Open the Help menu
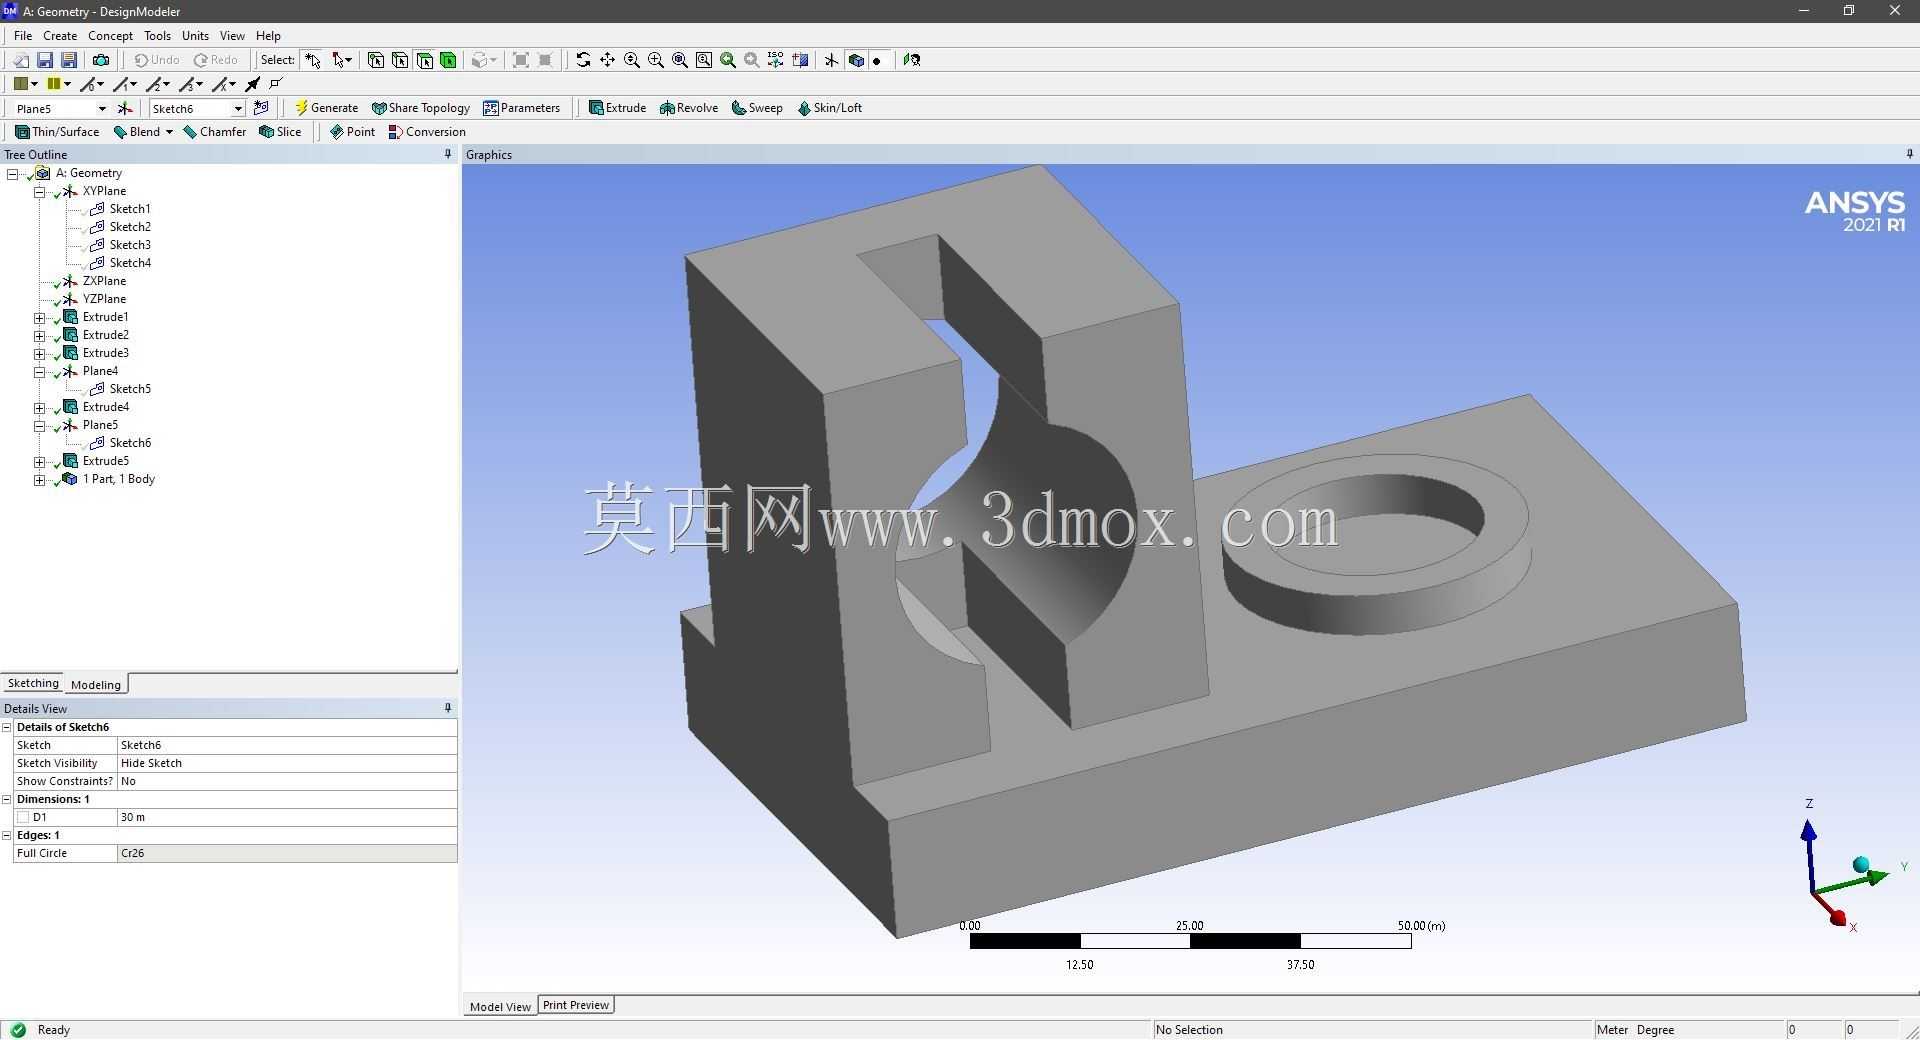The height and width of the screenshot is (1040, 1920). point(268,36)
